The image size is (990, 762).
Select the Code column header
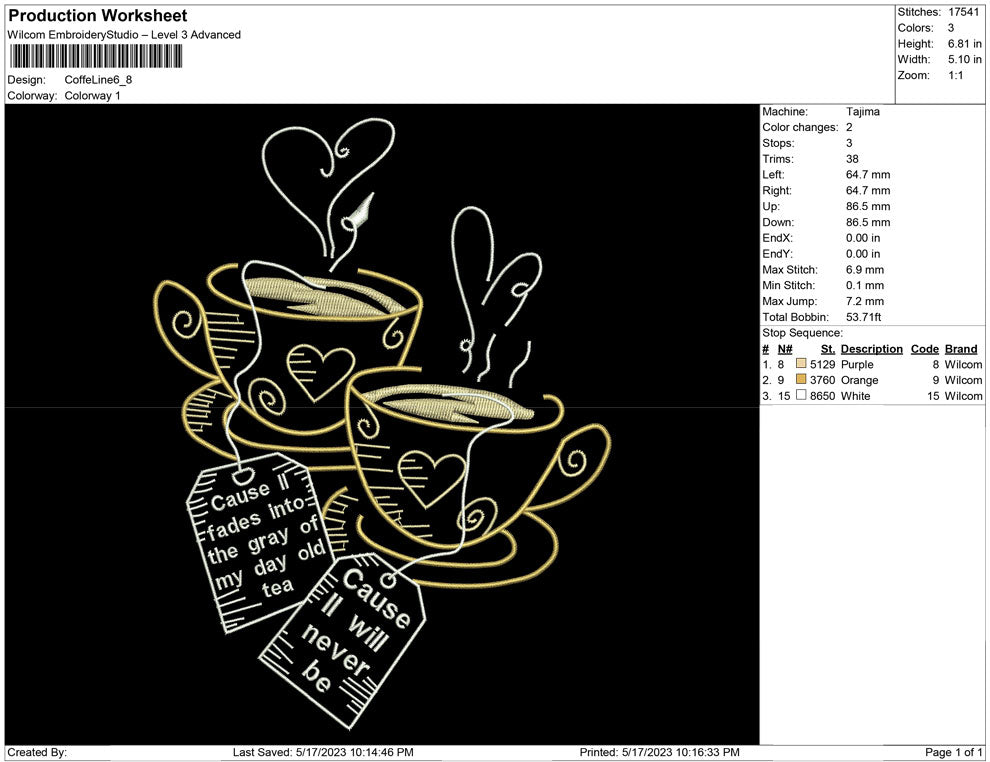click(924, 349)
